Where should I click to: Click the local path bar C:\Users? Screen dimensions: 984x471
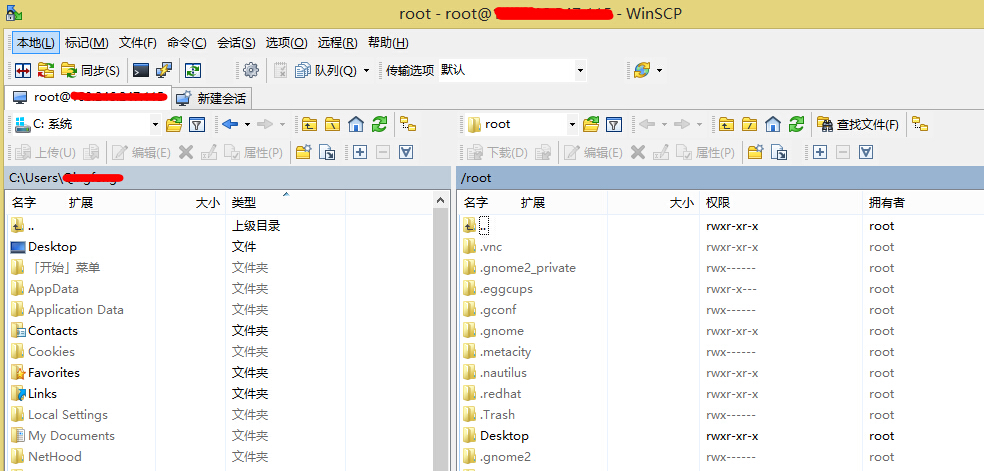click(228, 177)
